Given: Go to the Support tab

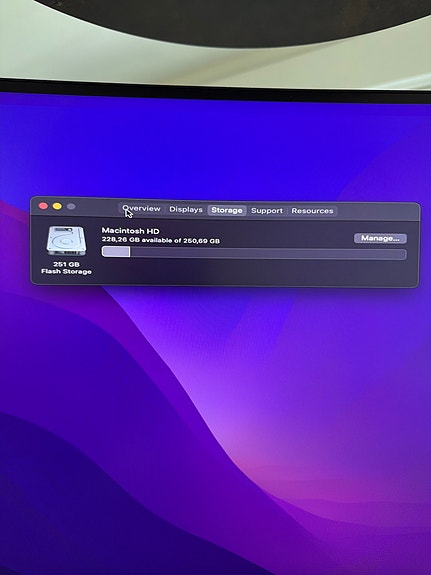Looking at the screenshot, I should click(x=267, y=210).
